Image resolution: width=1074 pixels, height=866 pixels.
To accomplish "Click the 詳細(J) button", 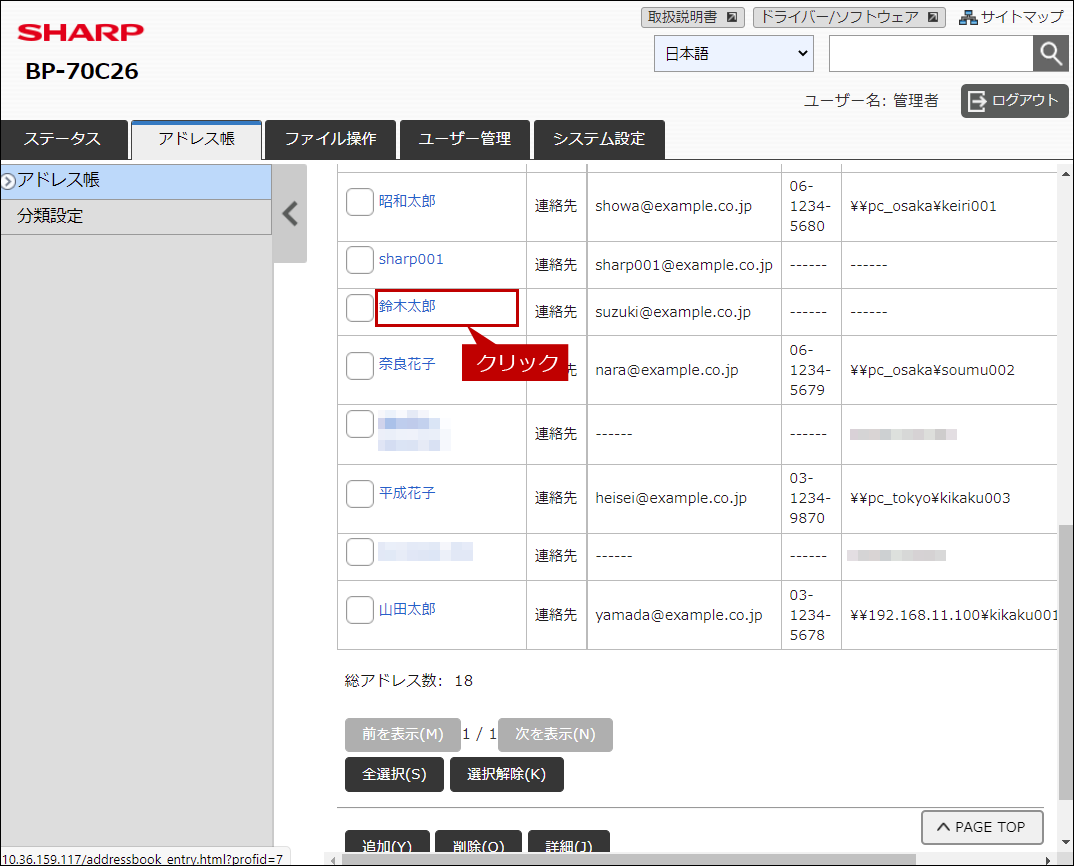I will click(x=569, y=842).
